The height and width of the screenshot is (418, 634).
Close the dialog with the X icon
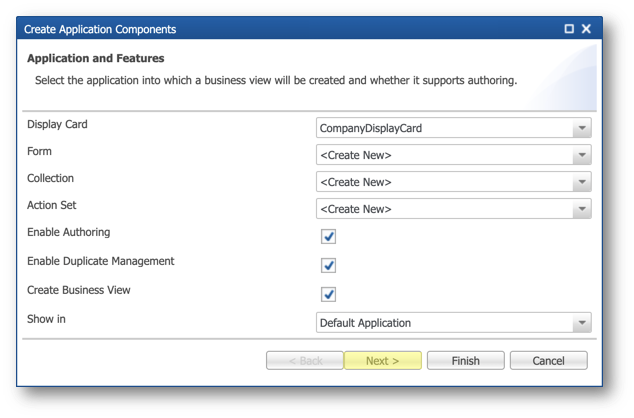tap(586, 29)
